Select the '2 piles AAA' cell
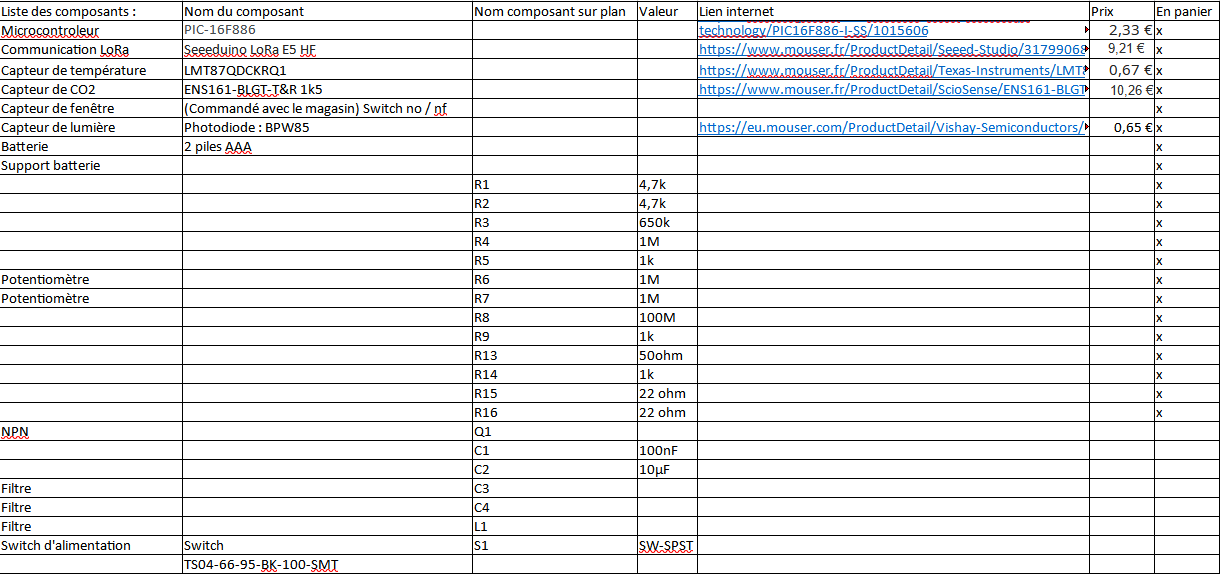Screen dimensions: 1220x574 (327, 146)
